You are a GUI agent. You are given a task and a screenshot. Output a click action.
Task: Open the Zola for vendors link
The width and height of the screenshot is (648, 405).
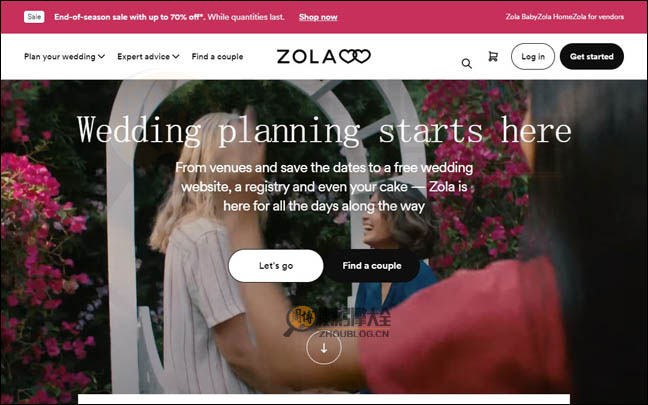tap(598, 17)
